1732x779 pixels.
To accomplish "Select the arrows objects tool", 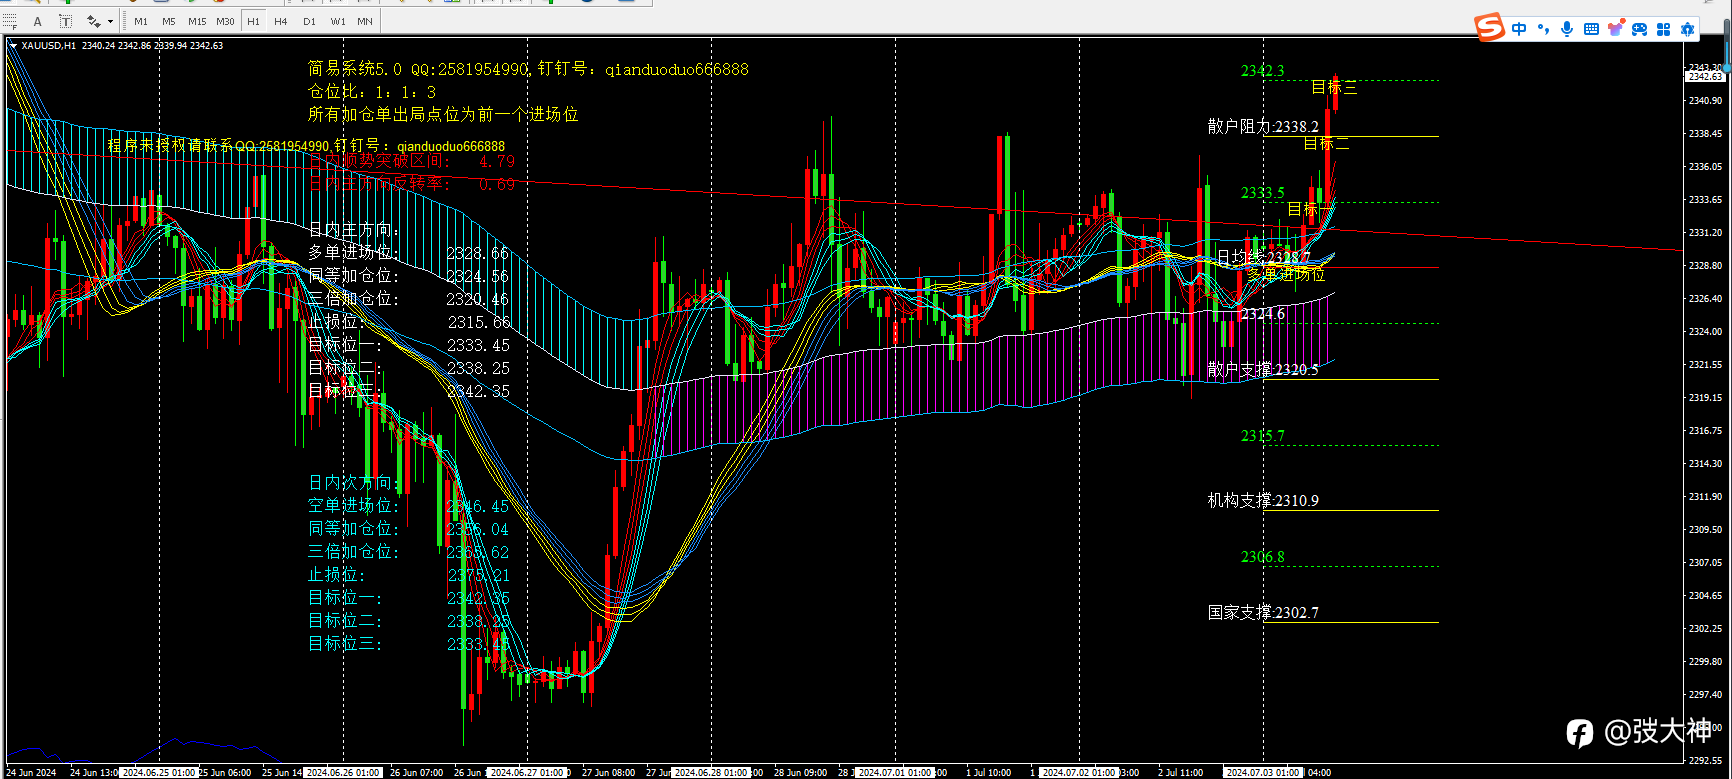I will 94,21.
